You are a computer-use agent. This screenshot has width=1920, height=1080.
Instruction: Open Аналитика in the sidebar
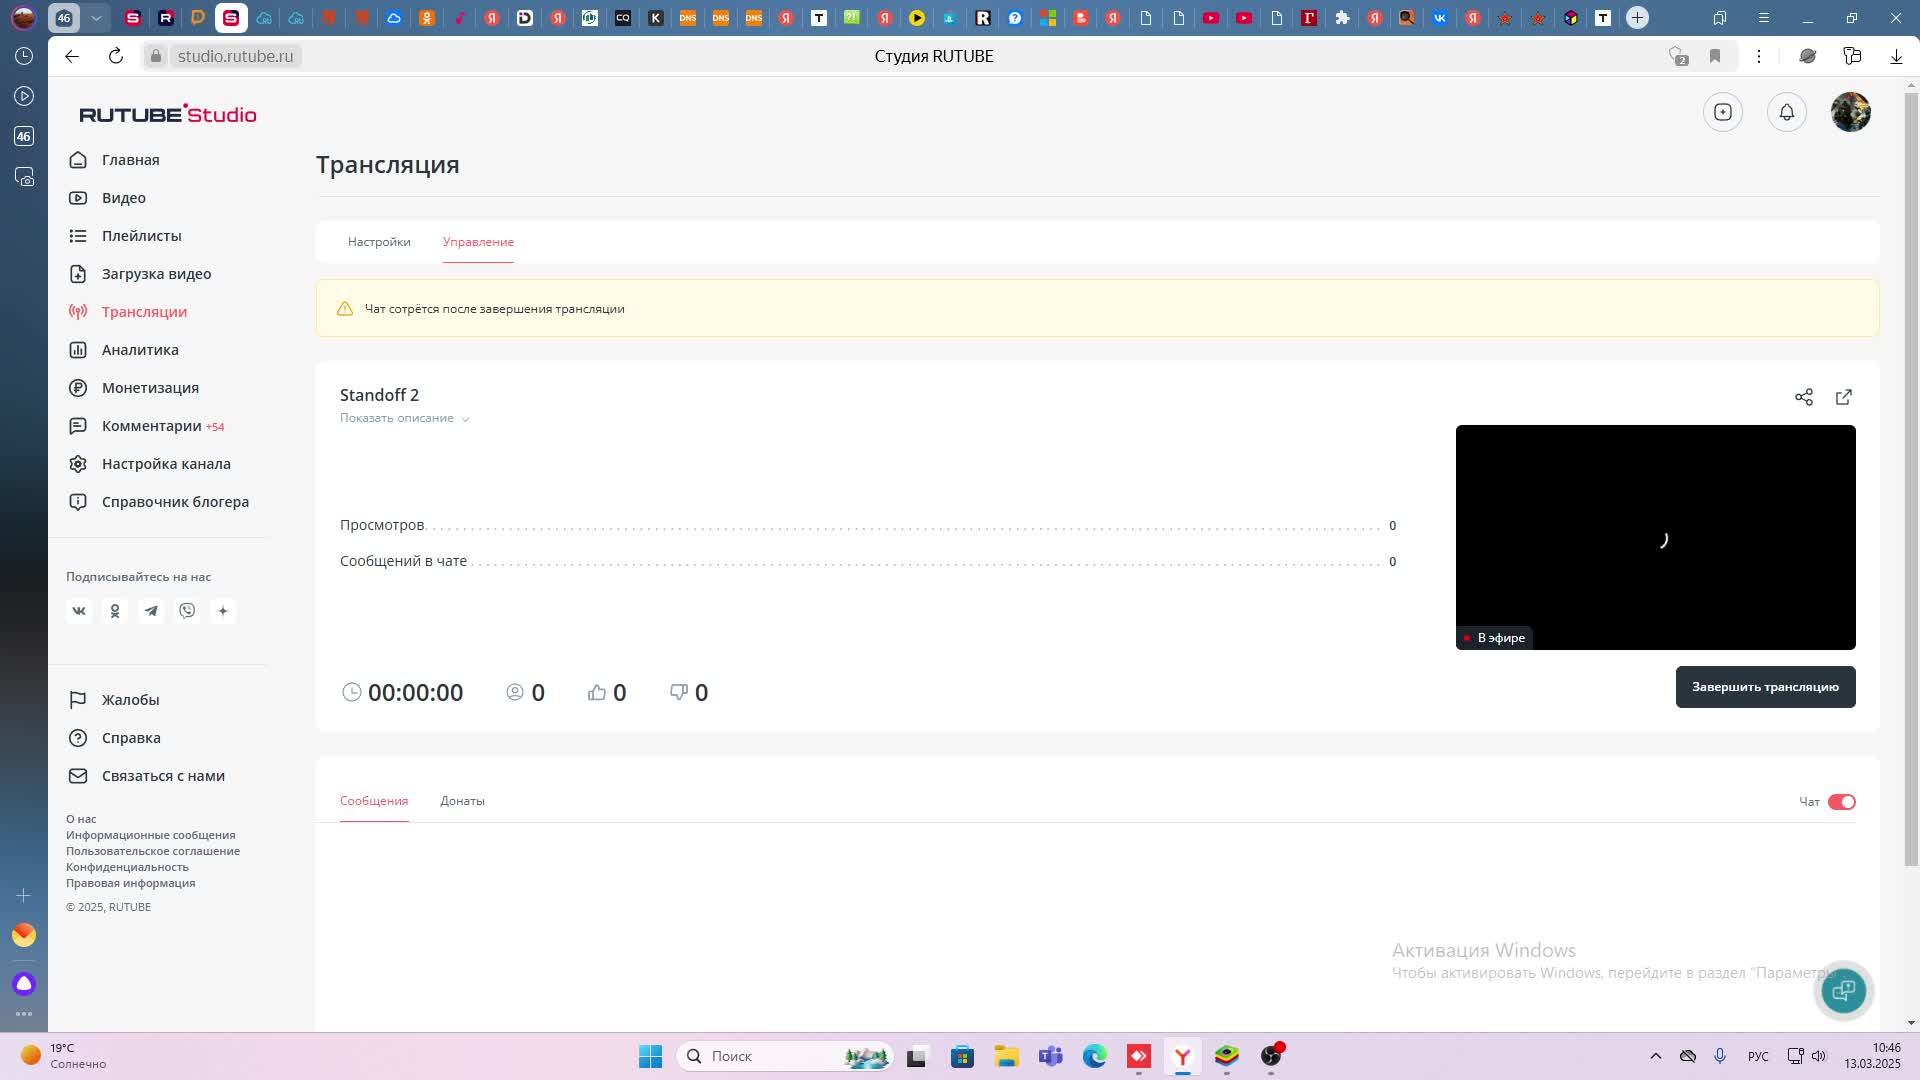pyautogui.click(x=140, y=350)
